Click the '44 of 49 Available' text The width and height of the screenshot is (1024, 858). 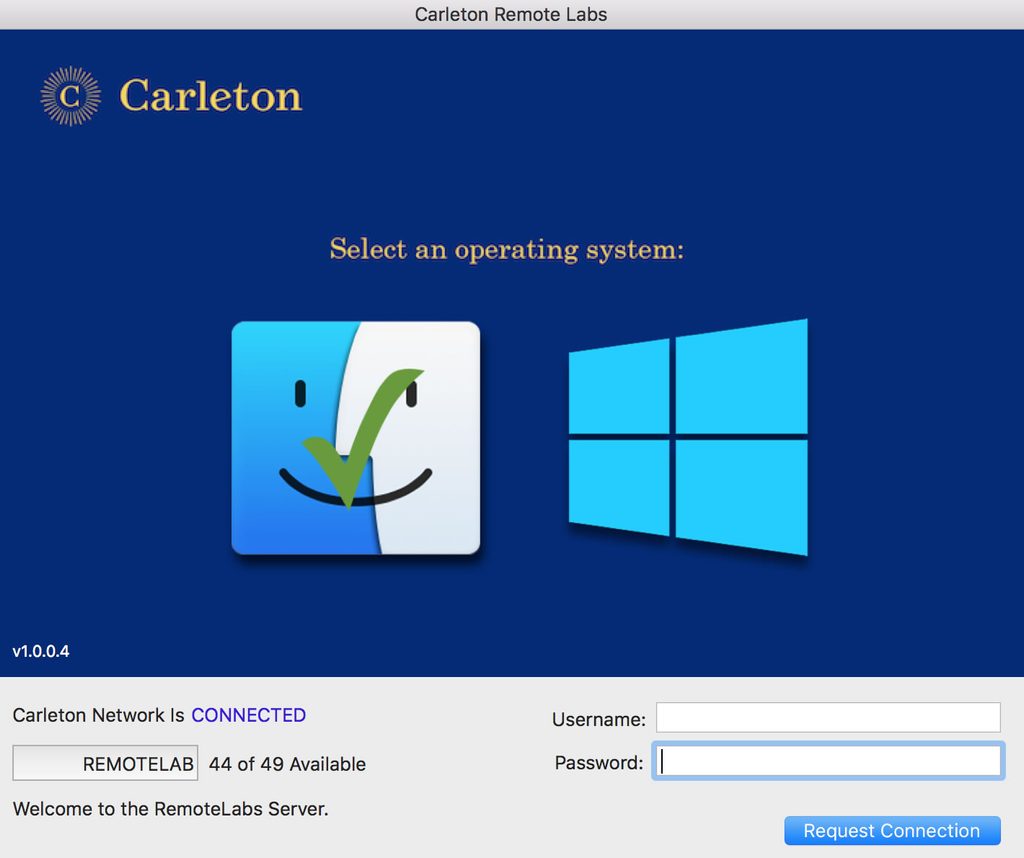(x=287, y=764)
